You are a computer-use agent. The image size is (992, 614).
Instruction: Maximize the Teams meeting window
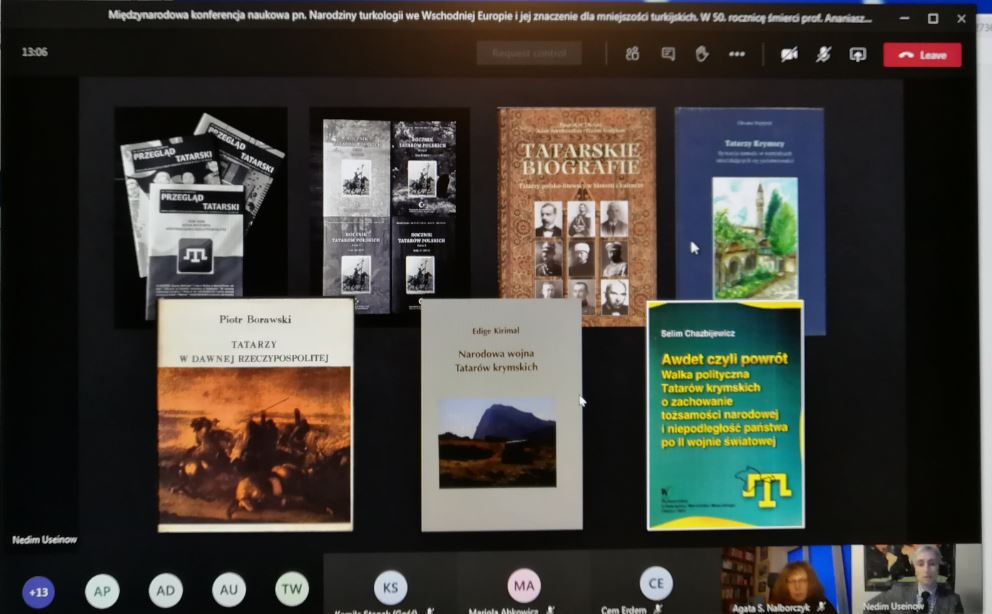[x=932, y=18]
